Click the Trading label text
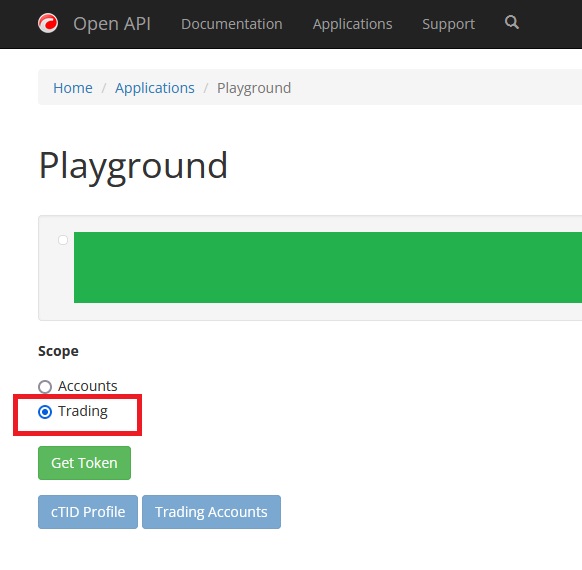582x570 pixels. pyautogui.click(x=83, y=411)
